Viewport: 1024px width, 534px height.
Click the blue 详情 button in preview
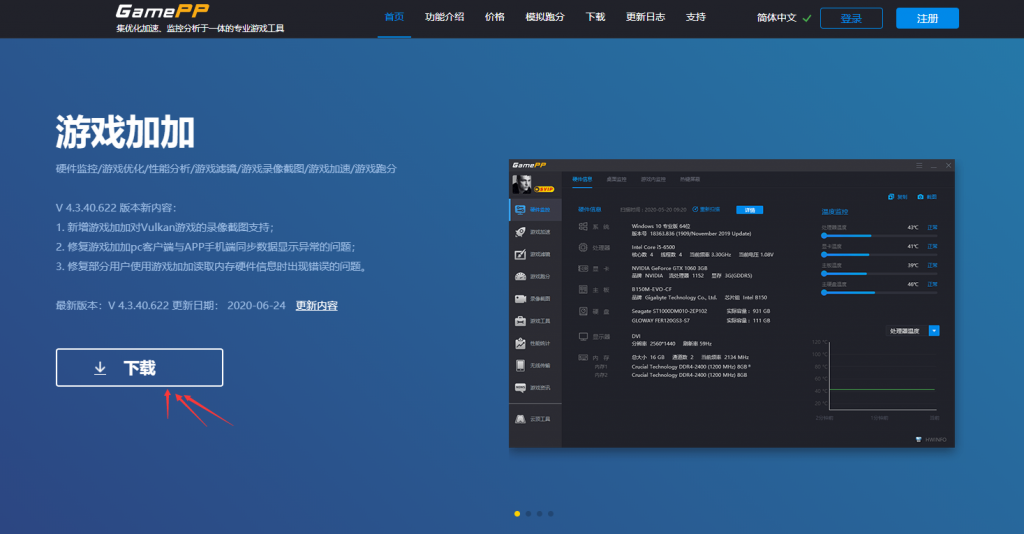pos(750,210)
